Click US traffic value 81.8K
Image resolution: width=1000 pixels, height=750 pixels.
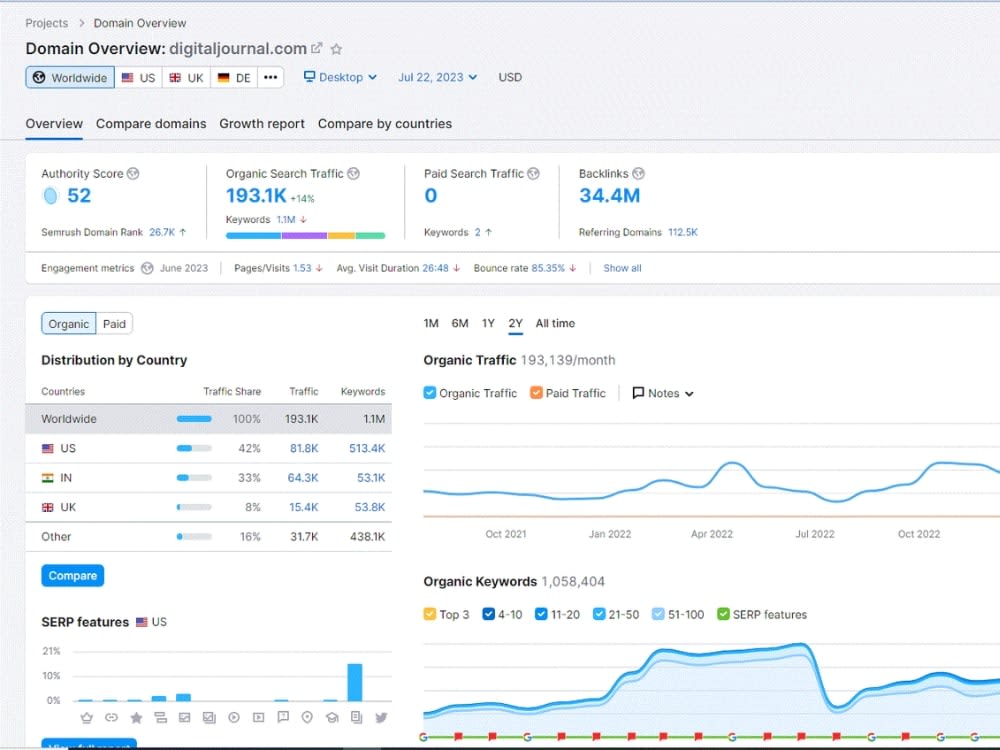(304, 448)
